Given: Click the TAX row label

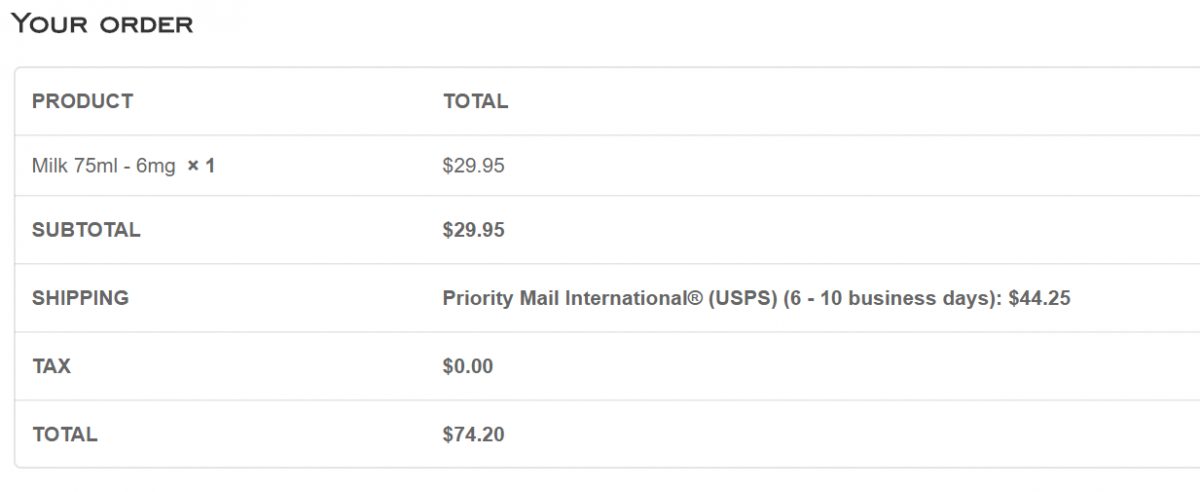Looking at the screenshot, I should [51, 366].
